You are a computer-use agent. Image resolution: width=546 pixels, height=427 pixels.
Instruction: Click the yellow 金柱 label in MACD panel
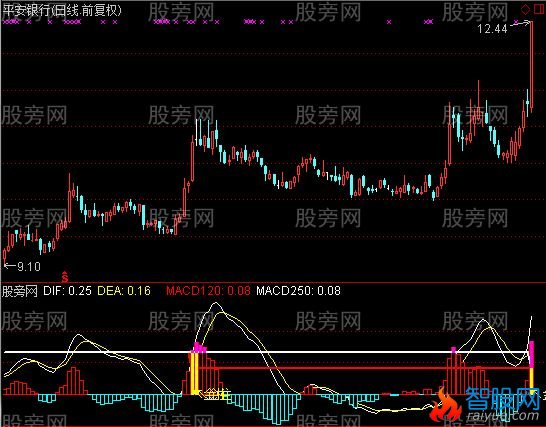[217, 395]
